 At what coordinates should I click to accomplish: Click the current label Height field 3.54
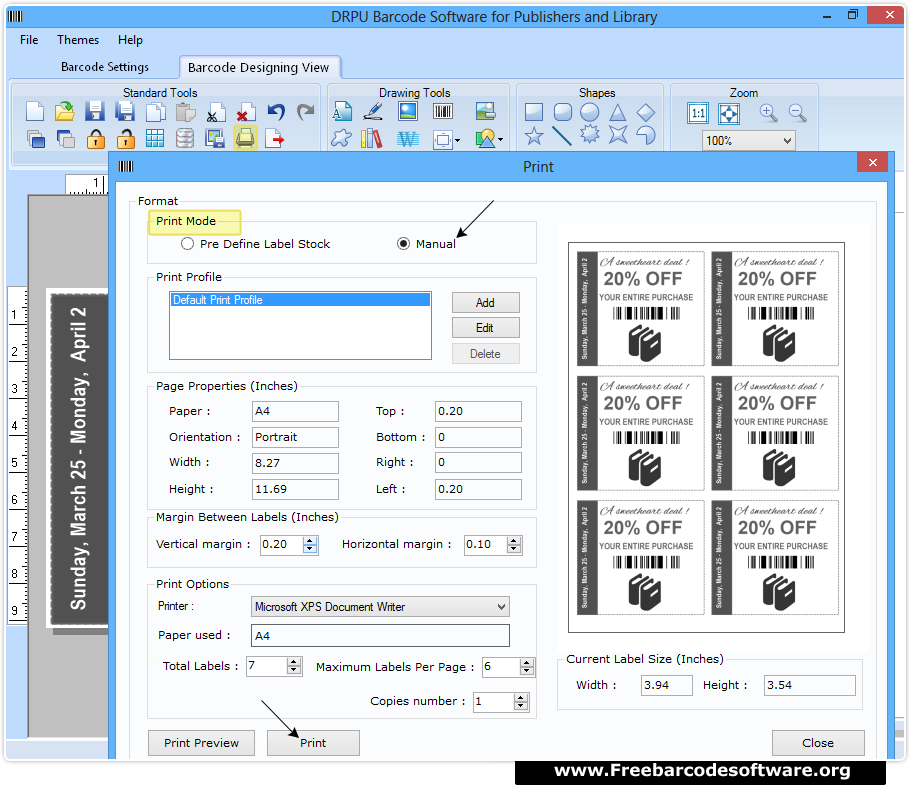810,685
